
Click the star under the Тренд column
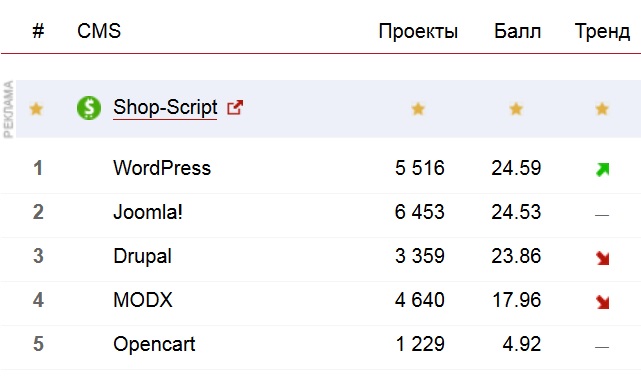click(x=602, y=109)
